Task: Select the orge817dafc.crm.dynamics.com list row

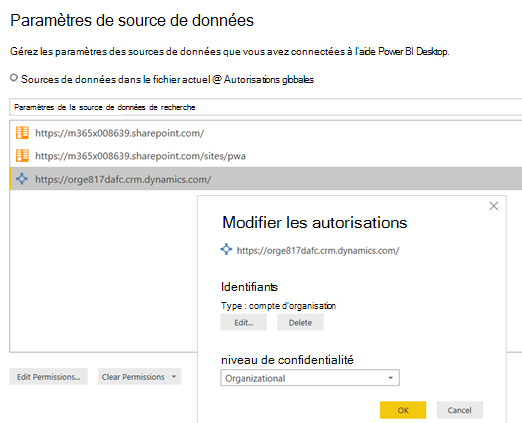Action: [266, 179]
